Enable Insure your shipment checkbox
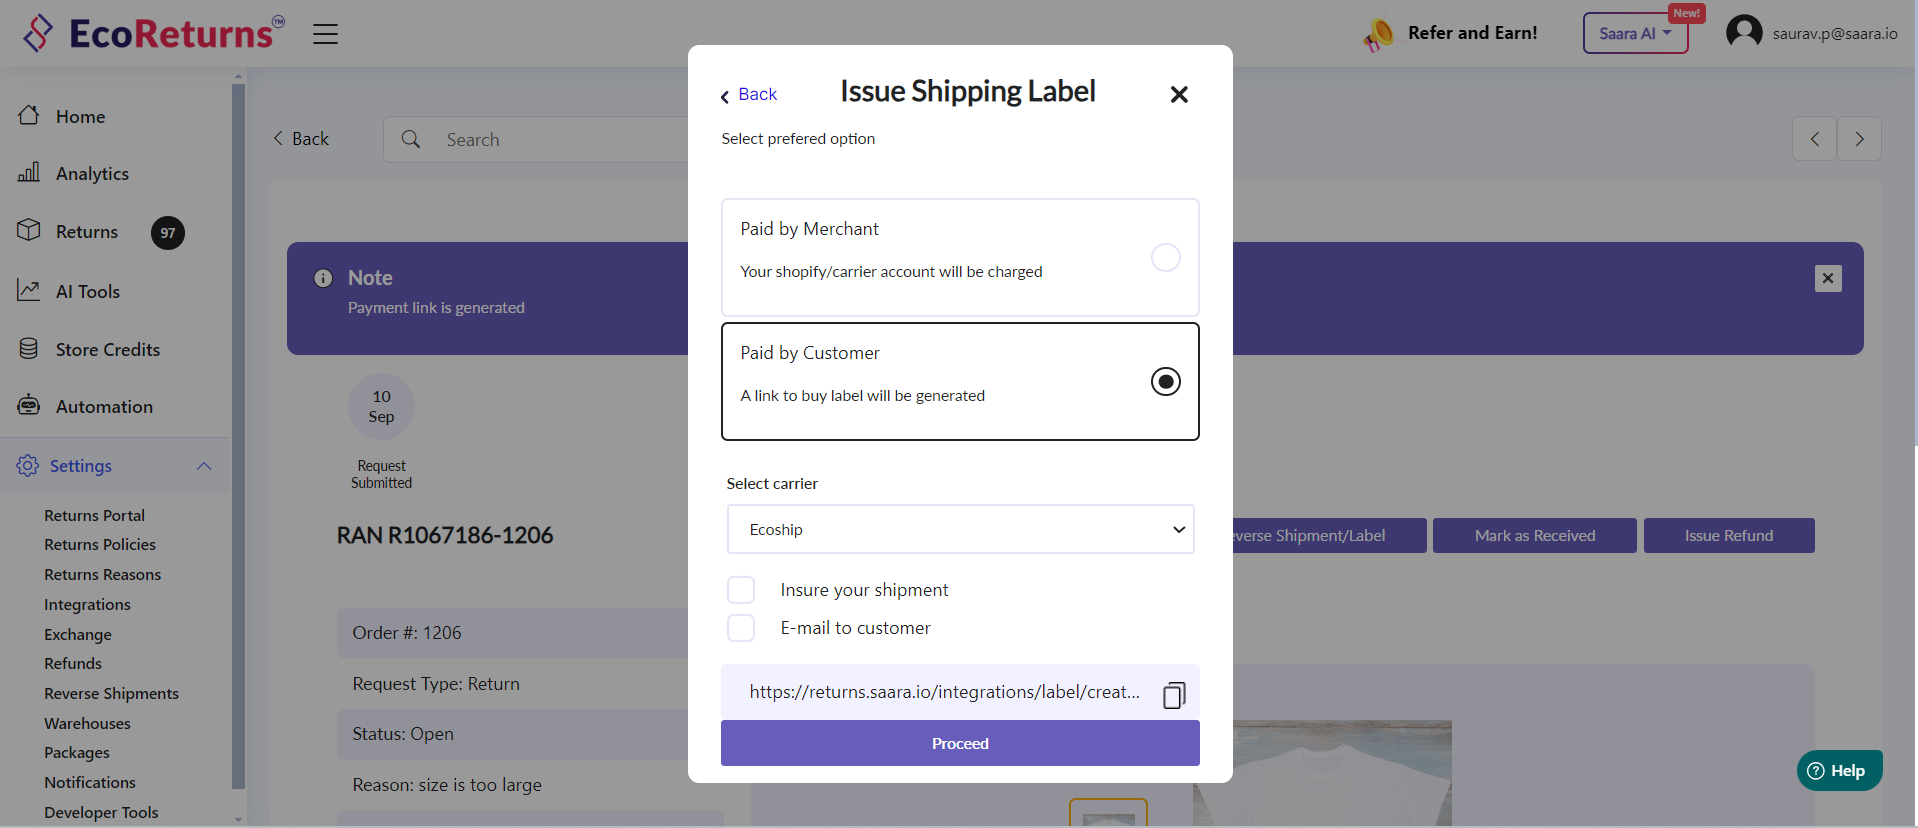Viewport: 1918px width, 828px height. point(741,590)
